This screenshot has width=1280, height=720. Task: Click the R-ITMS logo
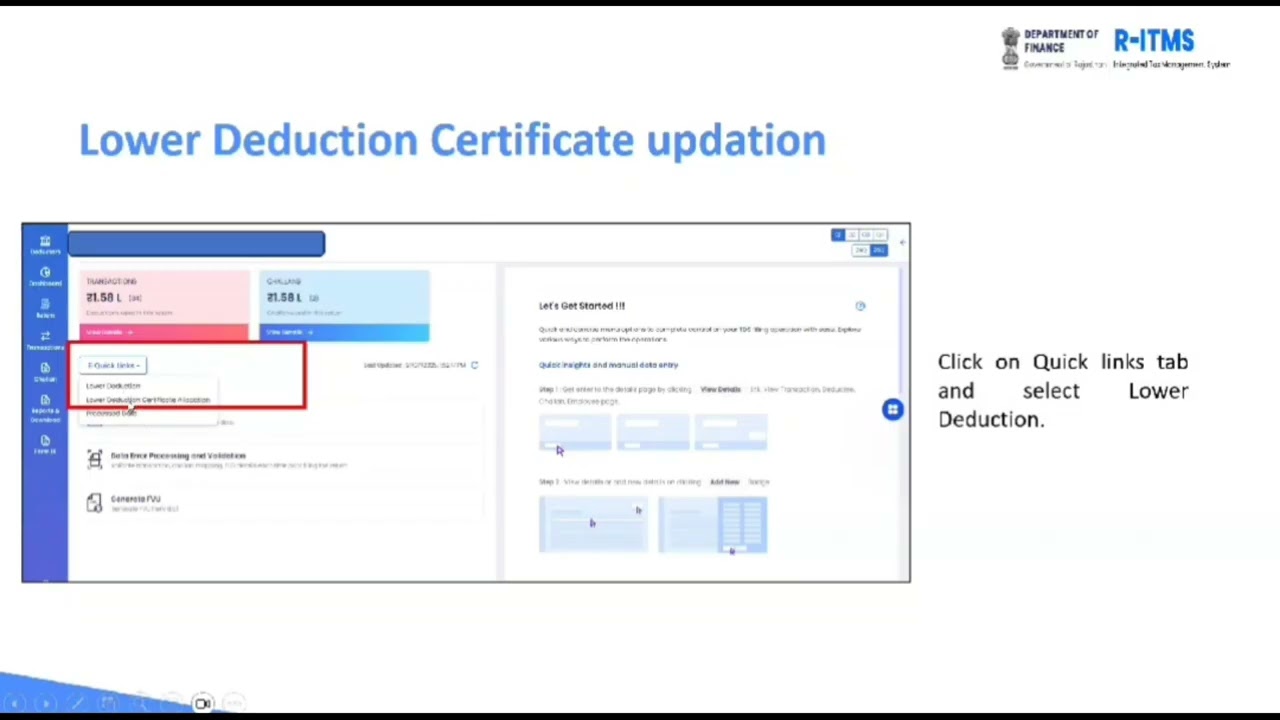(x=1154, y=41)
